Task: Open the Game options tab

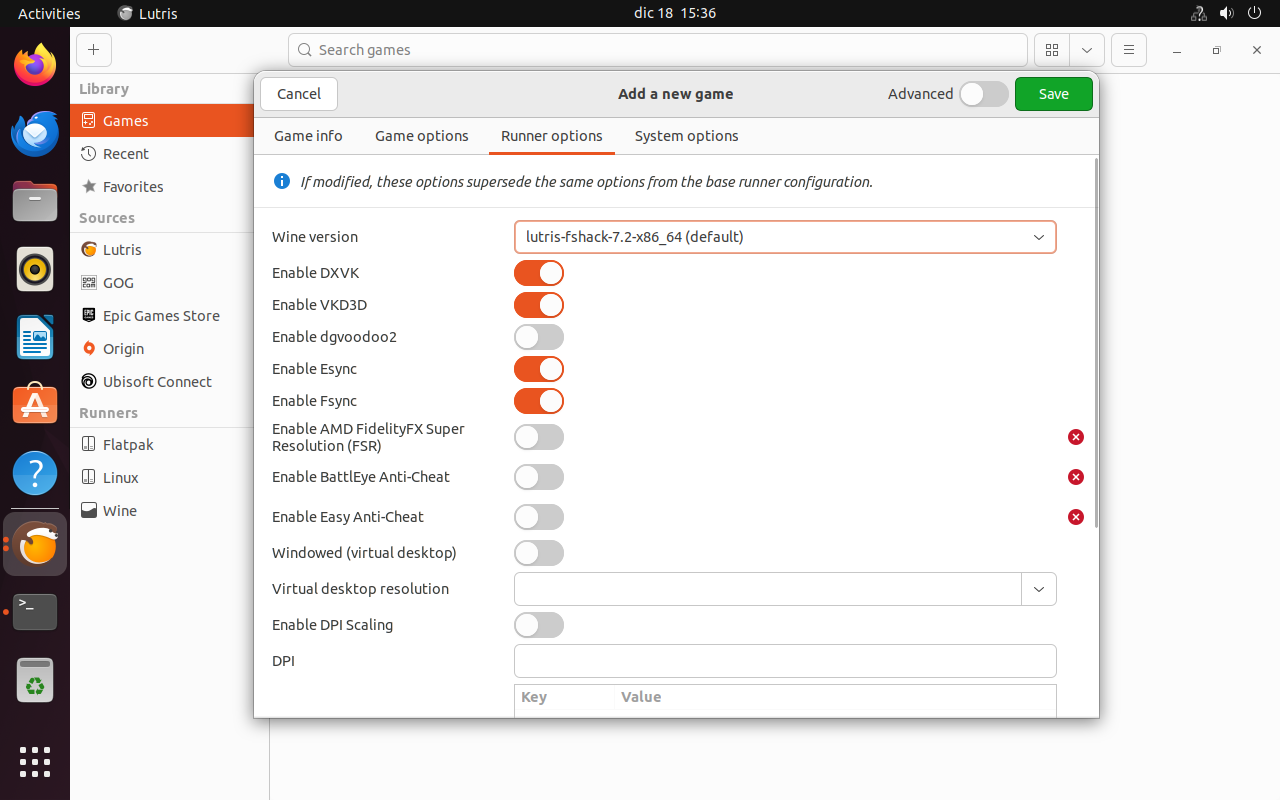Action: click(422, 136)
